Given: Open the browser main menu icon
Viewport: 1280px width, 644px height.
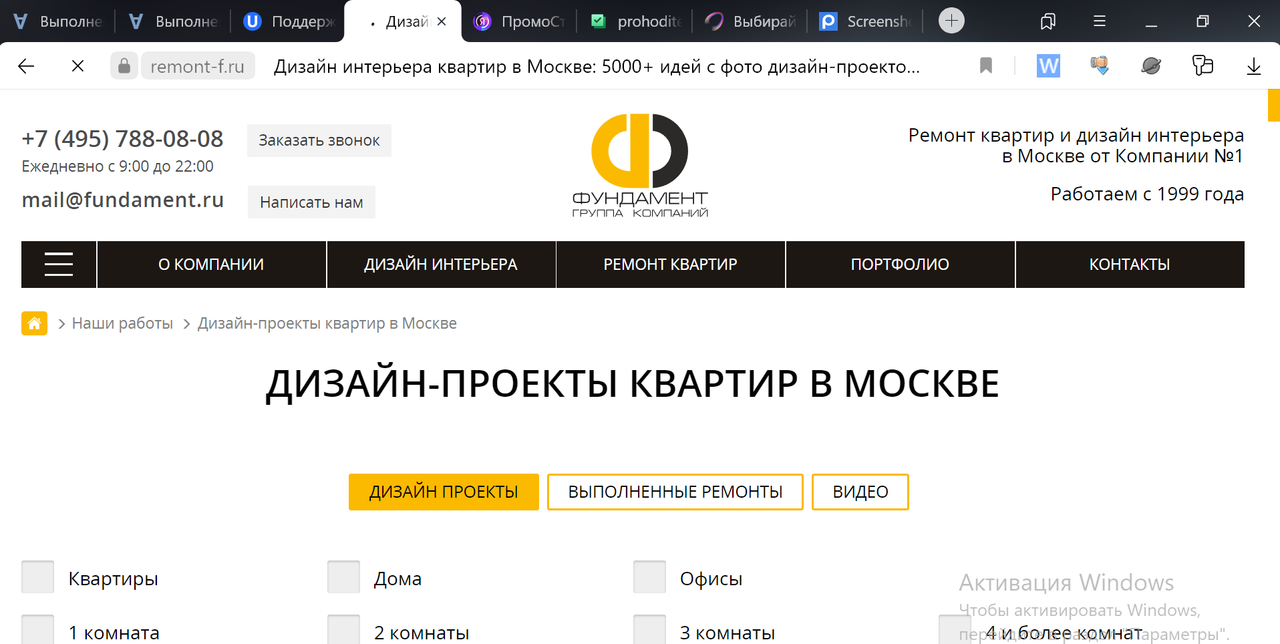Looking at the screenshot, I should pos(1100,21).
